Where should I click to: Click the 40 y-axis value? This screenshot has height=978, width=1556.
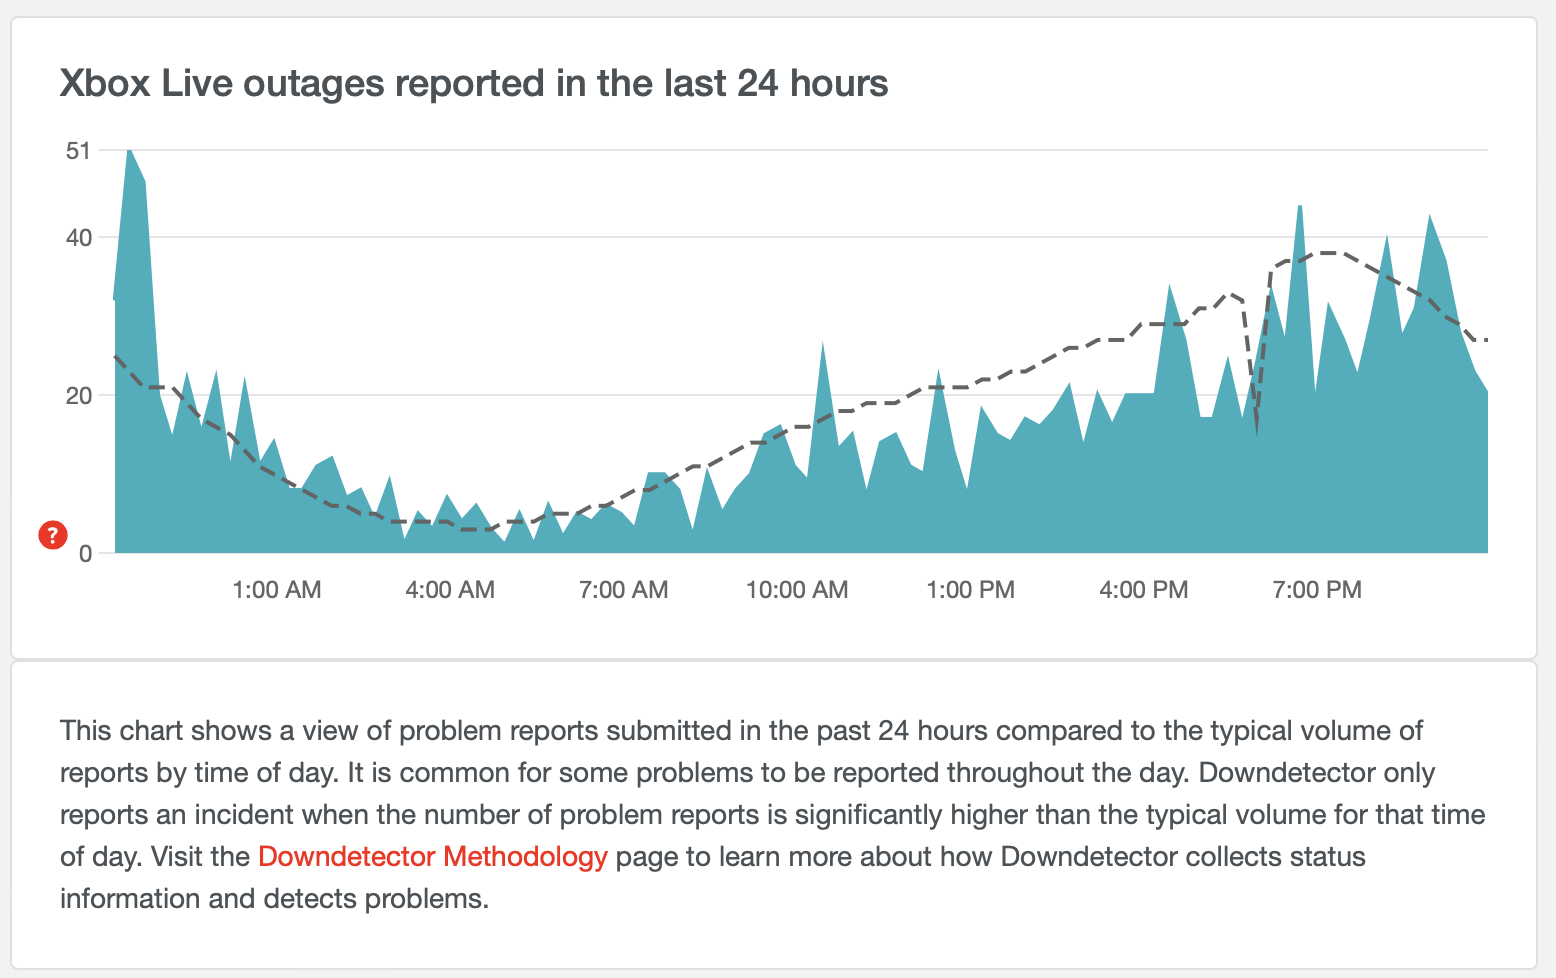point(78,238)
